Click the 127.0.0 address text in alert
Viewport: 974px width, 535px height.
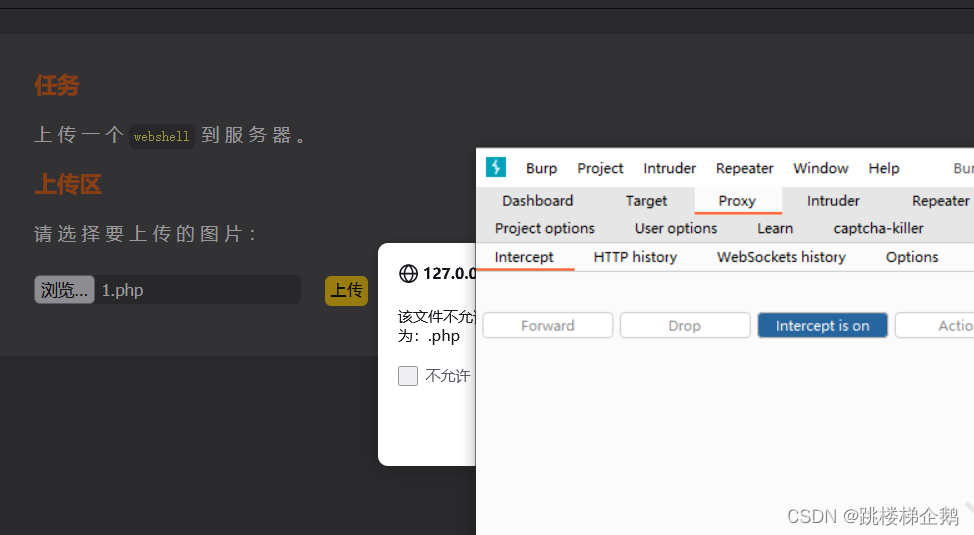tap(449, 273)
